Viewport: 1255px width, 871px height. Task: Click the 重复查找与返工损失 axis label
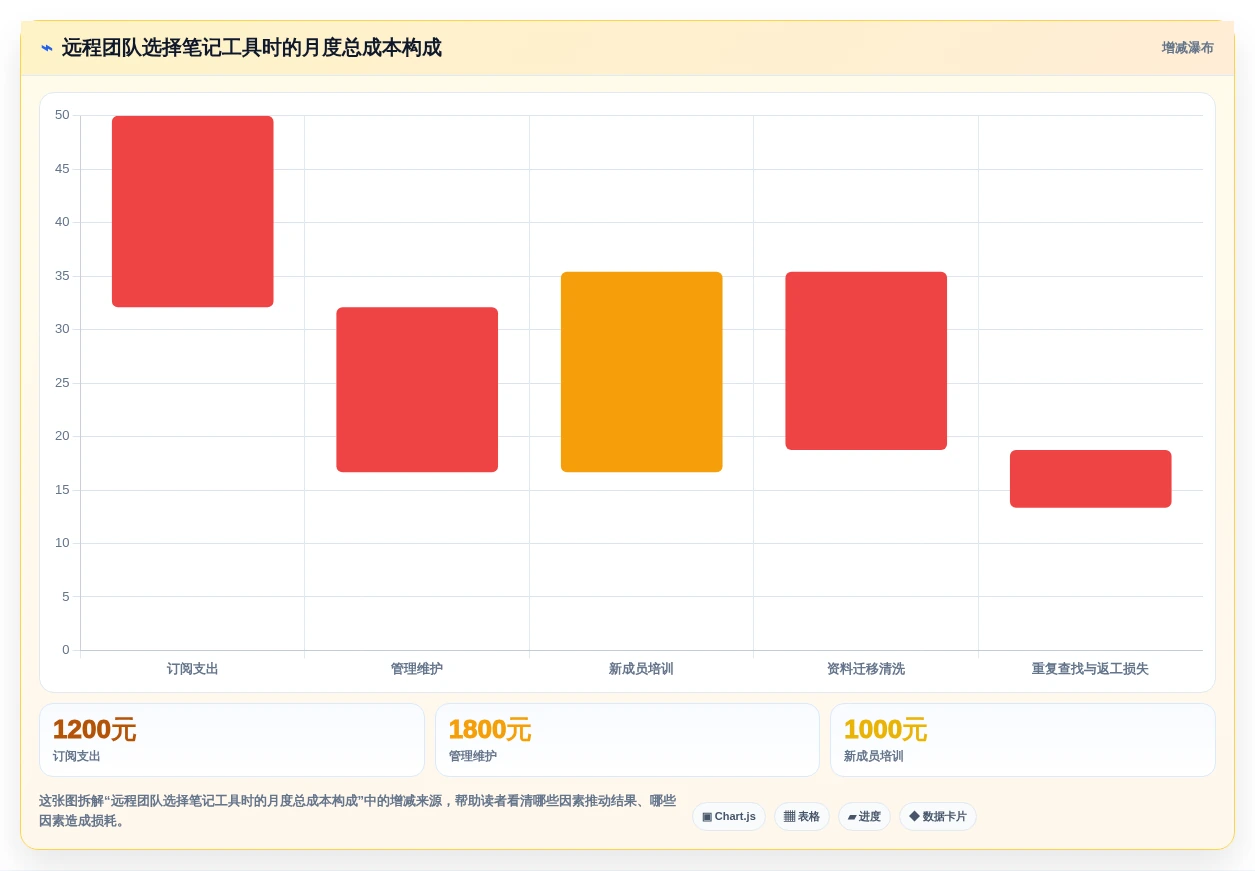click(1090, 669)
